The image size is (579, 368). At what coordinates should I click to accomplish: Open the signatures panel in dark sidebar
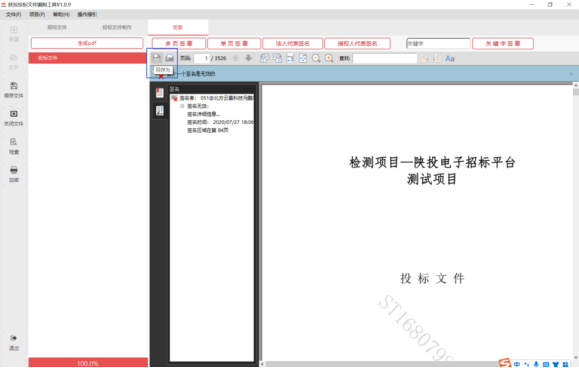click(x=160, y=110)
